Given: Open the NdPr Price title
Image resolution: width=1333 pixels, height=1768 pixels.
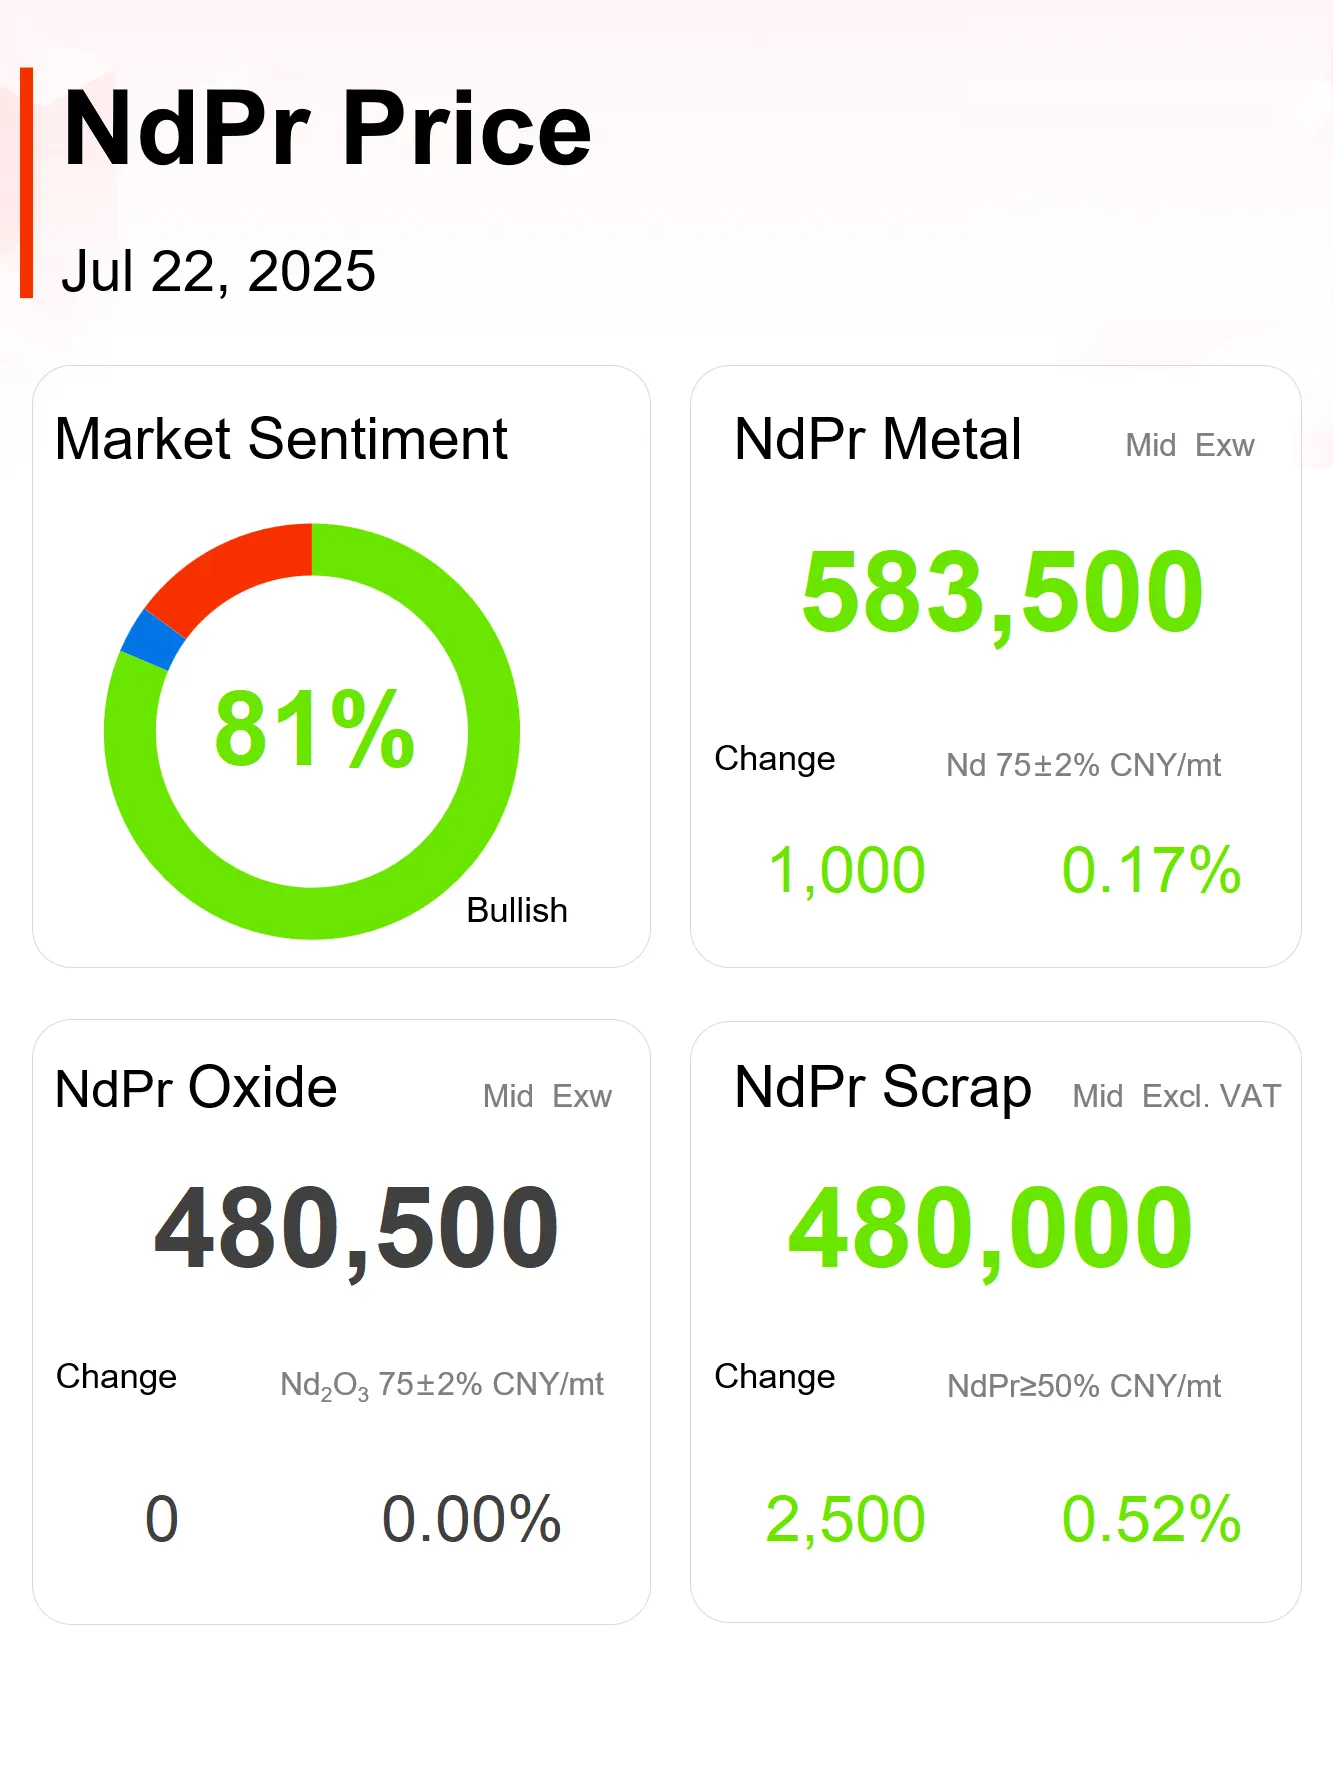Looking at the screenshot, I should 327,129.
